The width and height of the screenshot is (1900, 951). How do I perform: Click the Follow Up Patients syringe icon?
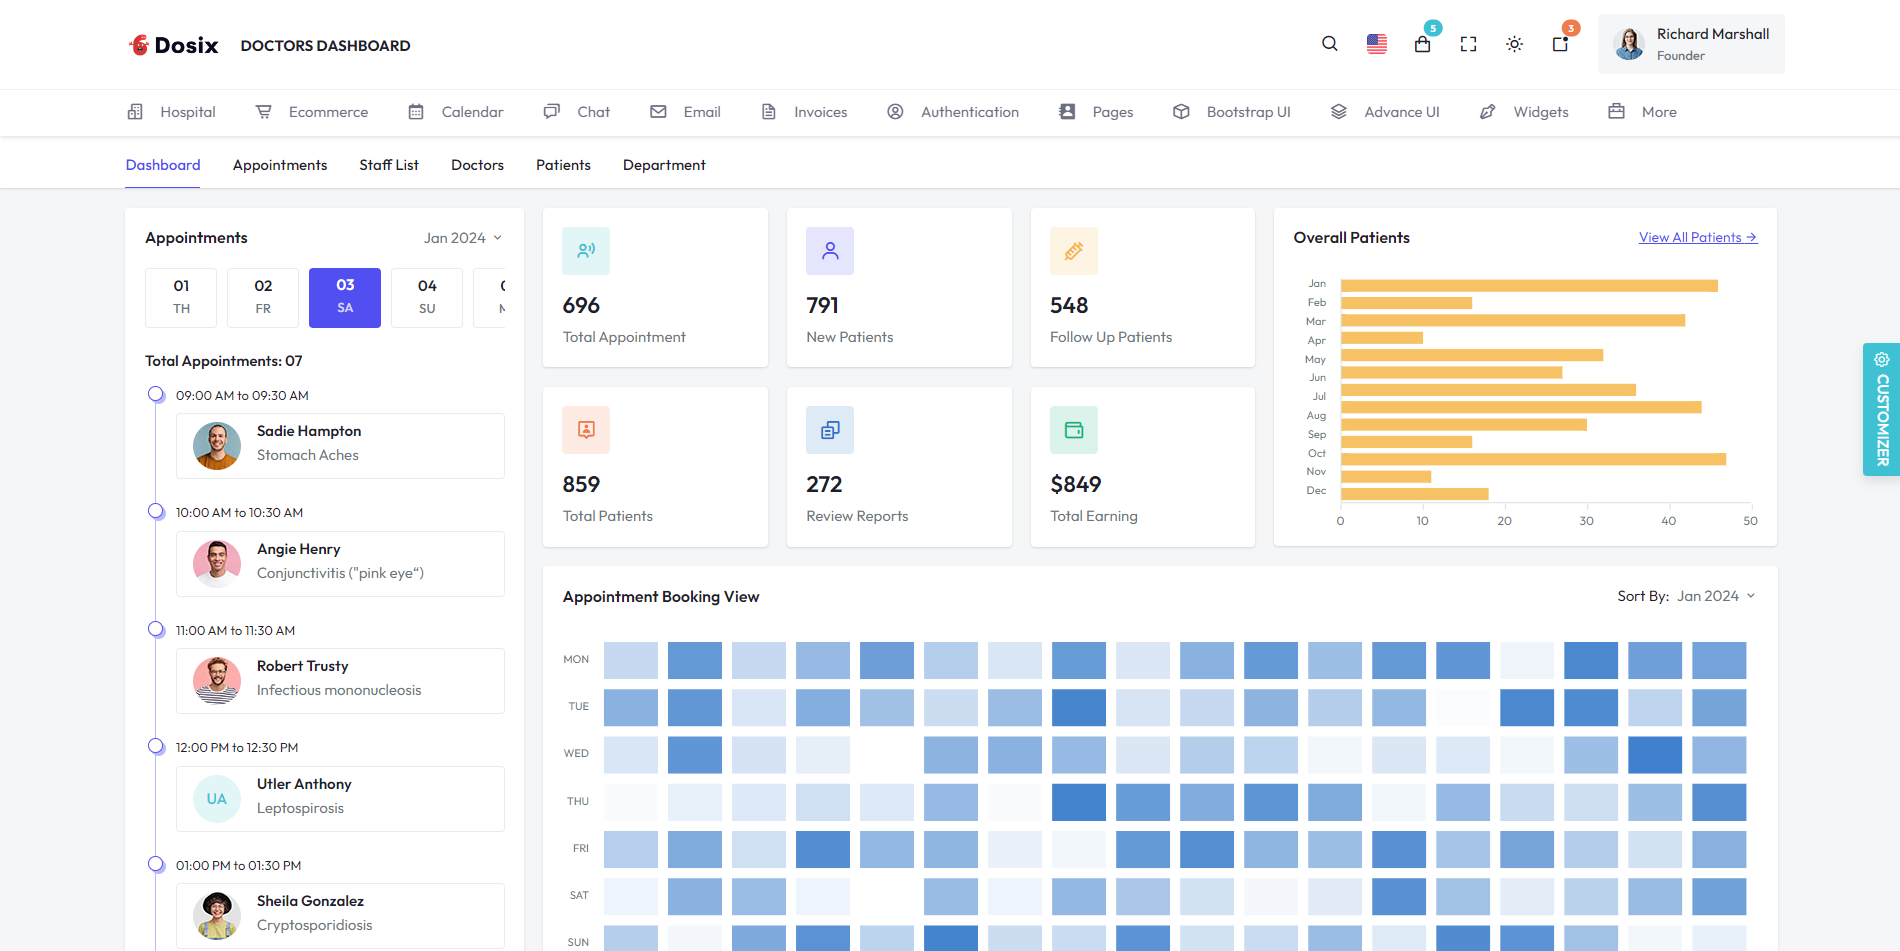(x=1074, y=251)
